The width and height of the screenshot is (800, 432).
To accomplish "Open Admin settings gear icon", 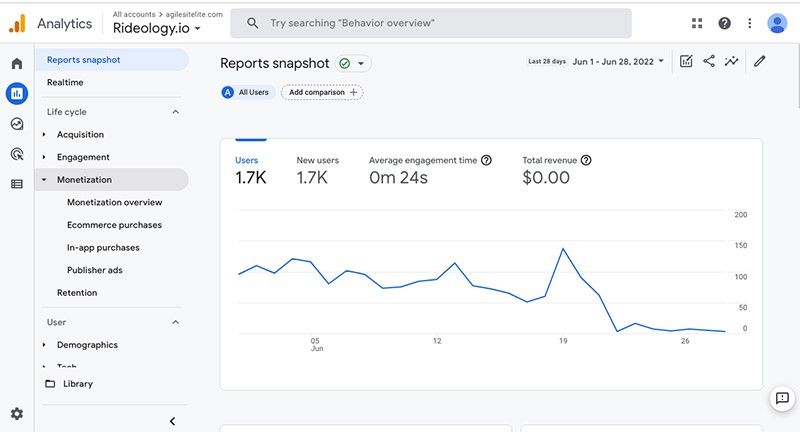I will (x=17, y=414).
